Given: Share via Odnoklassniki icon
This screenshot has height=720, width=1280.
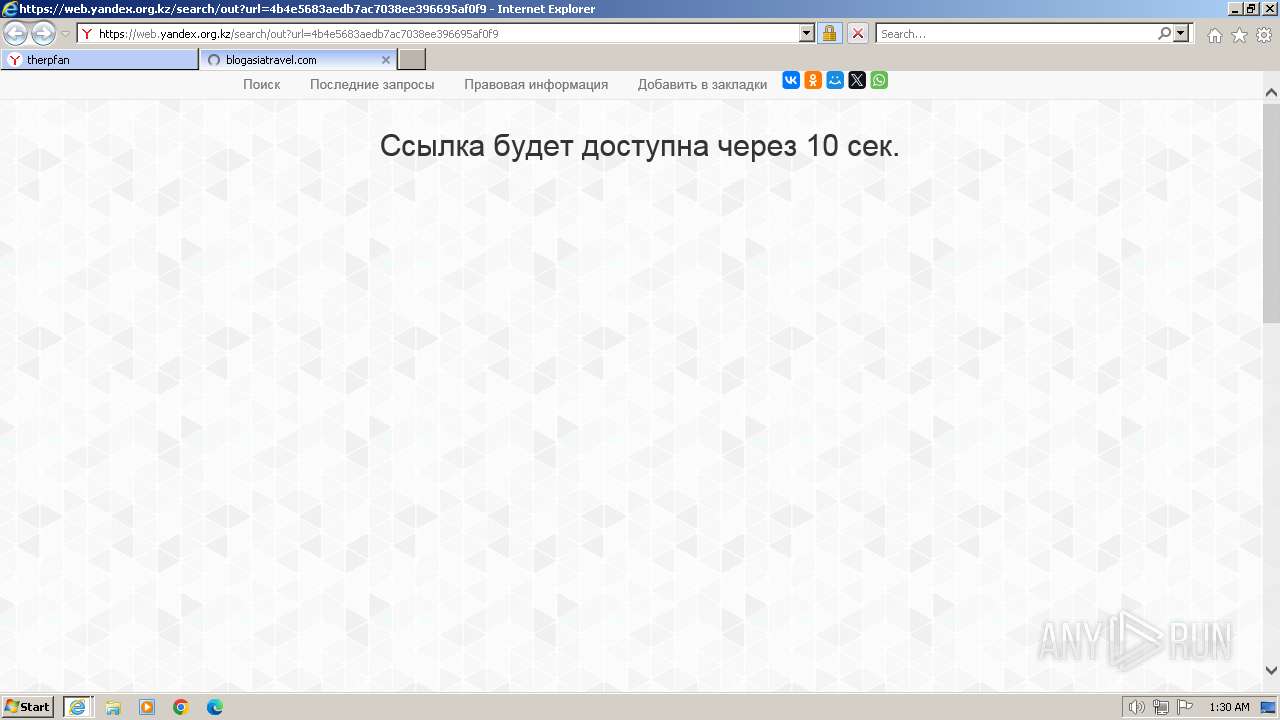Looking at the screenshot, I should click(813, 80).
